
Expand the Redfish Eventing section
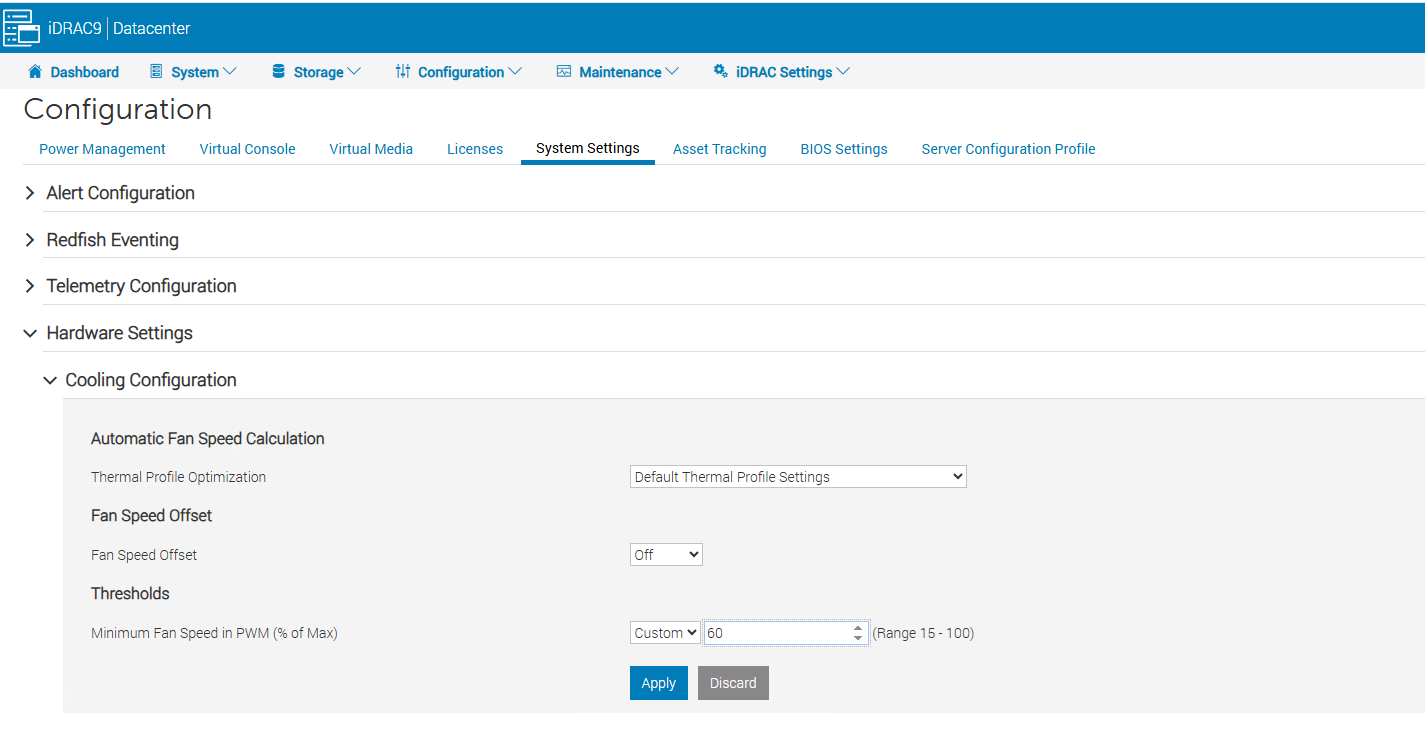point(30,240)
